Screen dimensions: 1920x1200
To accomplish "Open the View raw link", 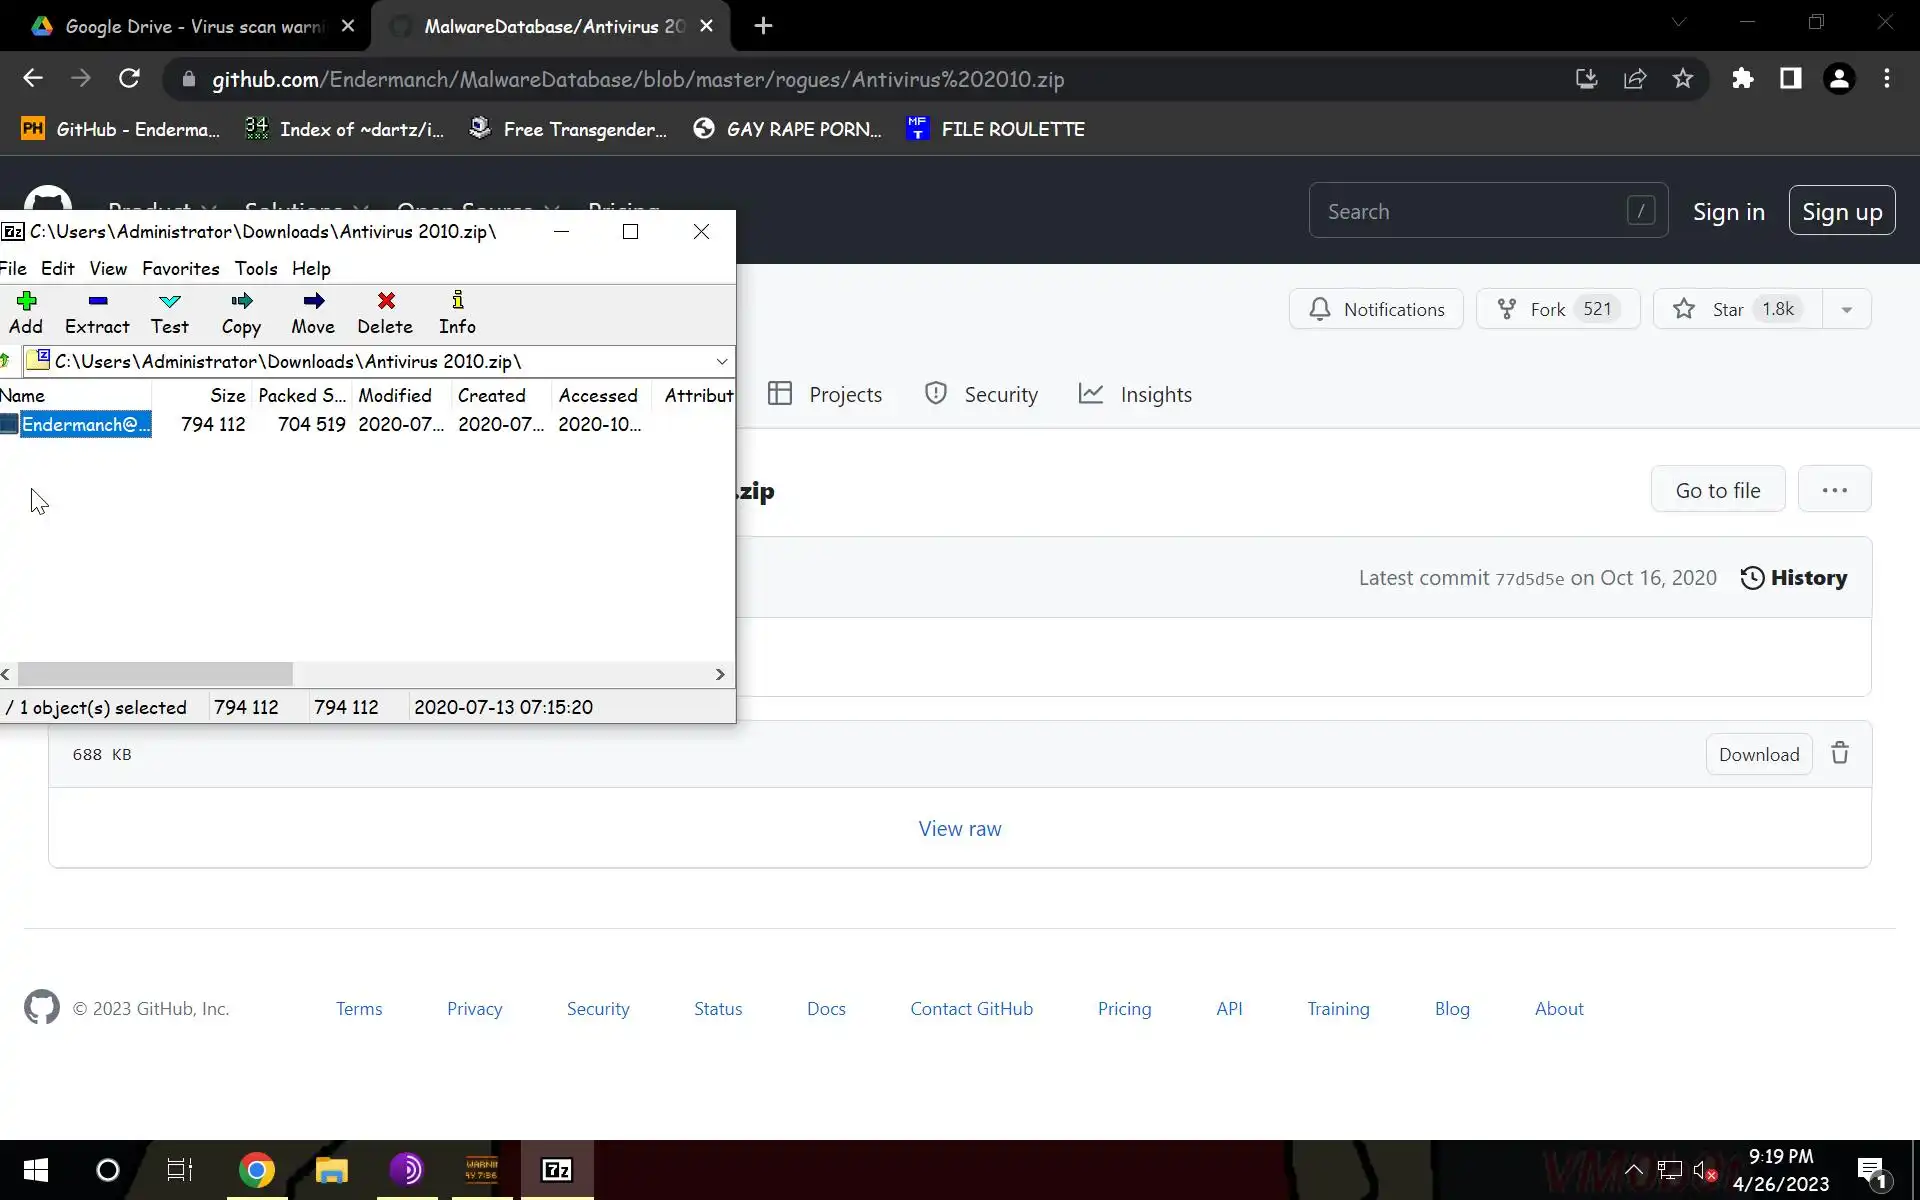I will click(x=959, y=828).
